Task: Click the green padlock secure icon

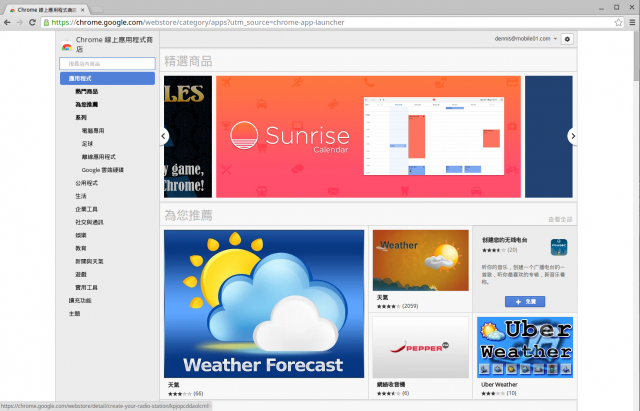Action: (x=47, y=22)
